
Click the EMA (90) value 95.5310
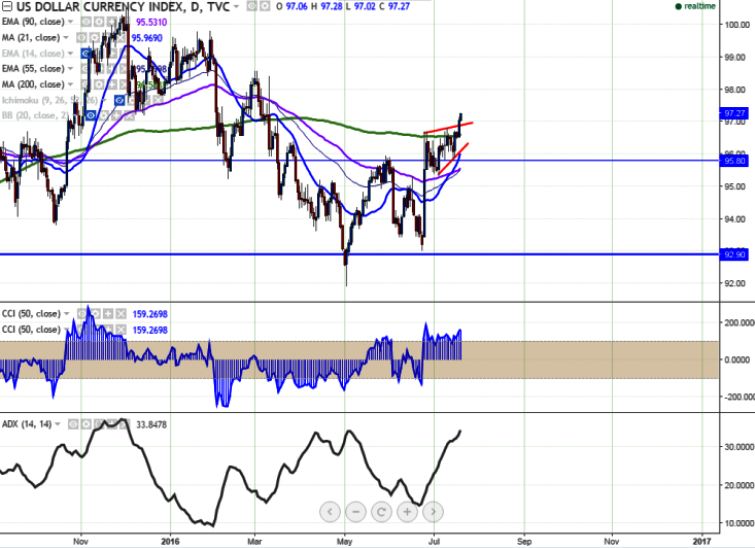[x=151, y=22]
